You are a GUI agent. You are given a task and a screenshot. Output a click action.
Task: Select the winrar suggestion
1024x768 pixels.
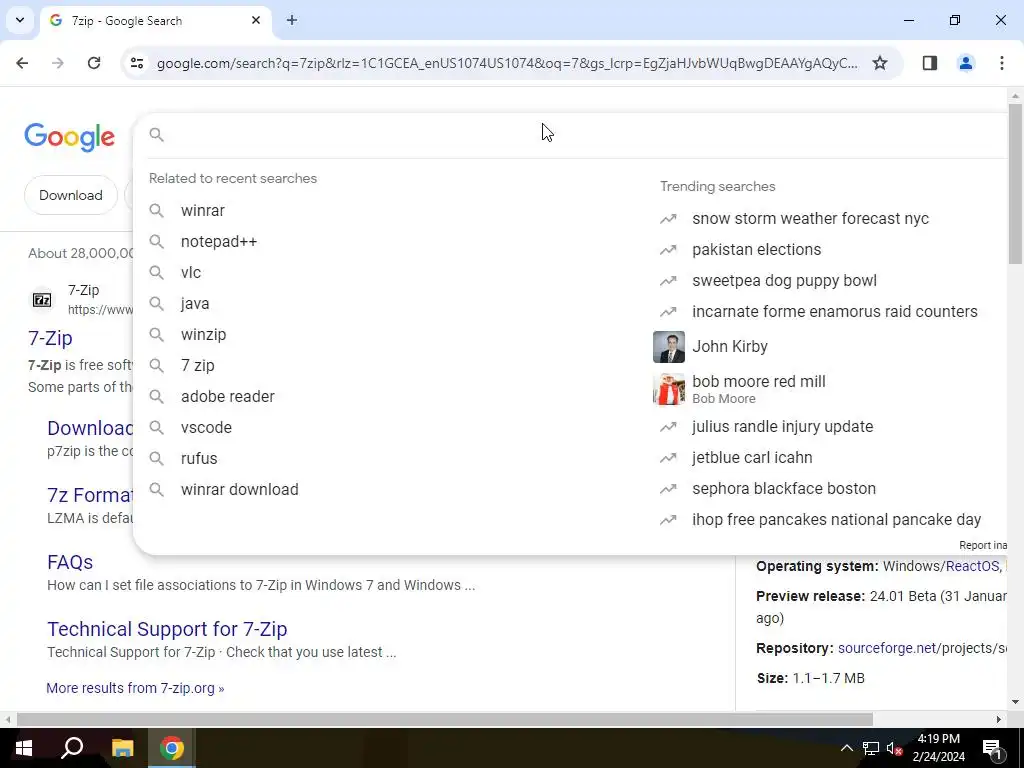click(202, 210)
